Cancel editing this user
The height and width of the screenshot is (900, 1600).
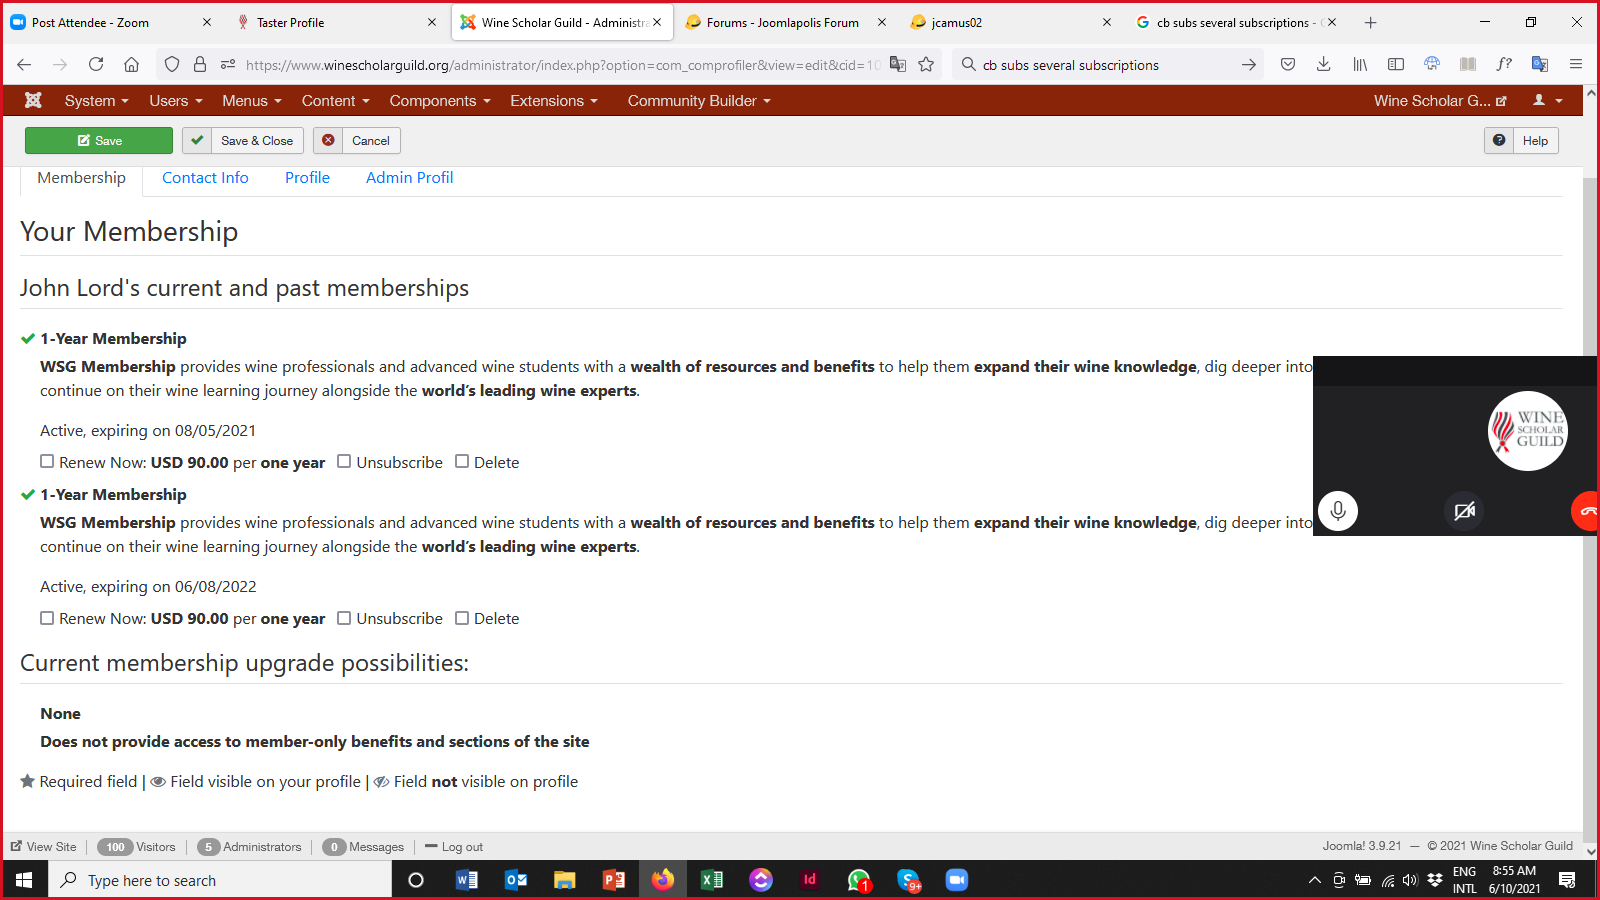357,141
